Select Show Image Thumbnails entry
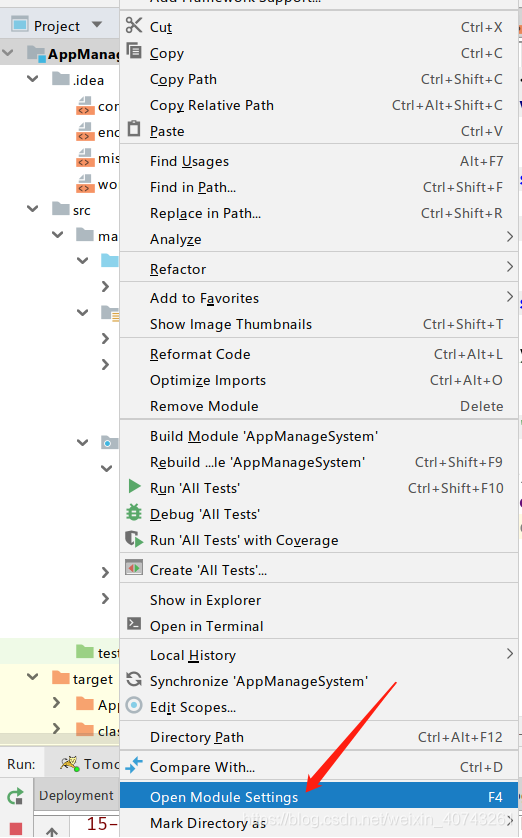This screenshot has height=838, width=522. click(x=319, y=324)
